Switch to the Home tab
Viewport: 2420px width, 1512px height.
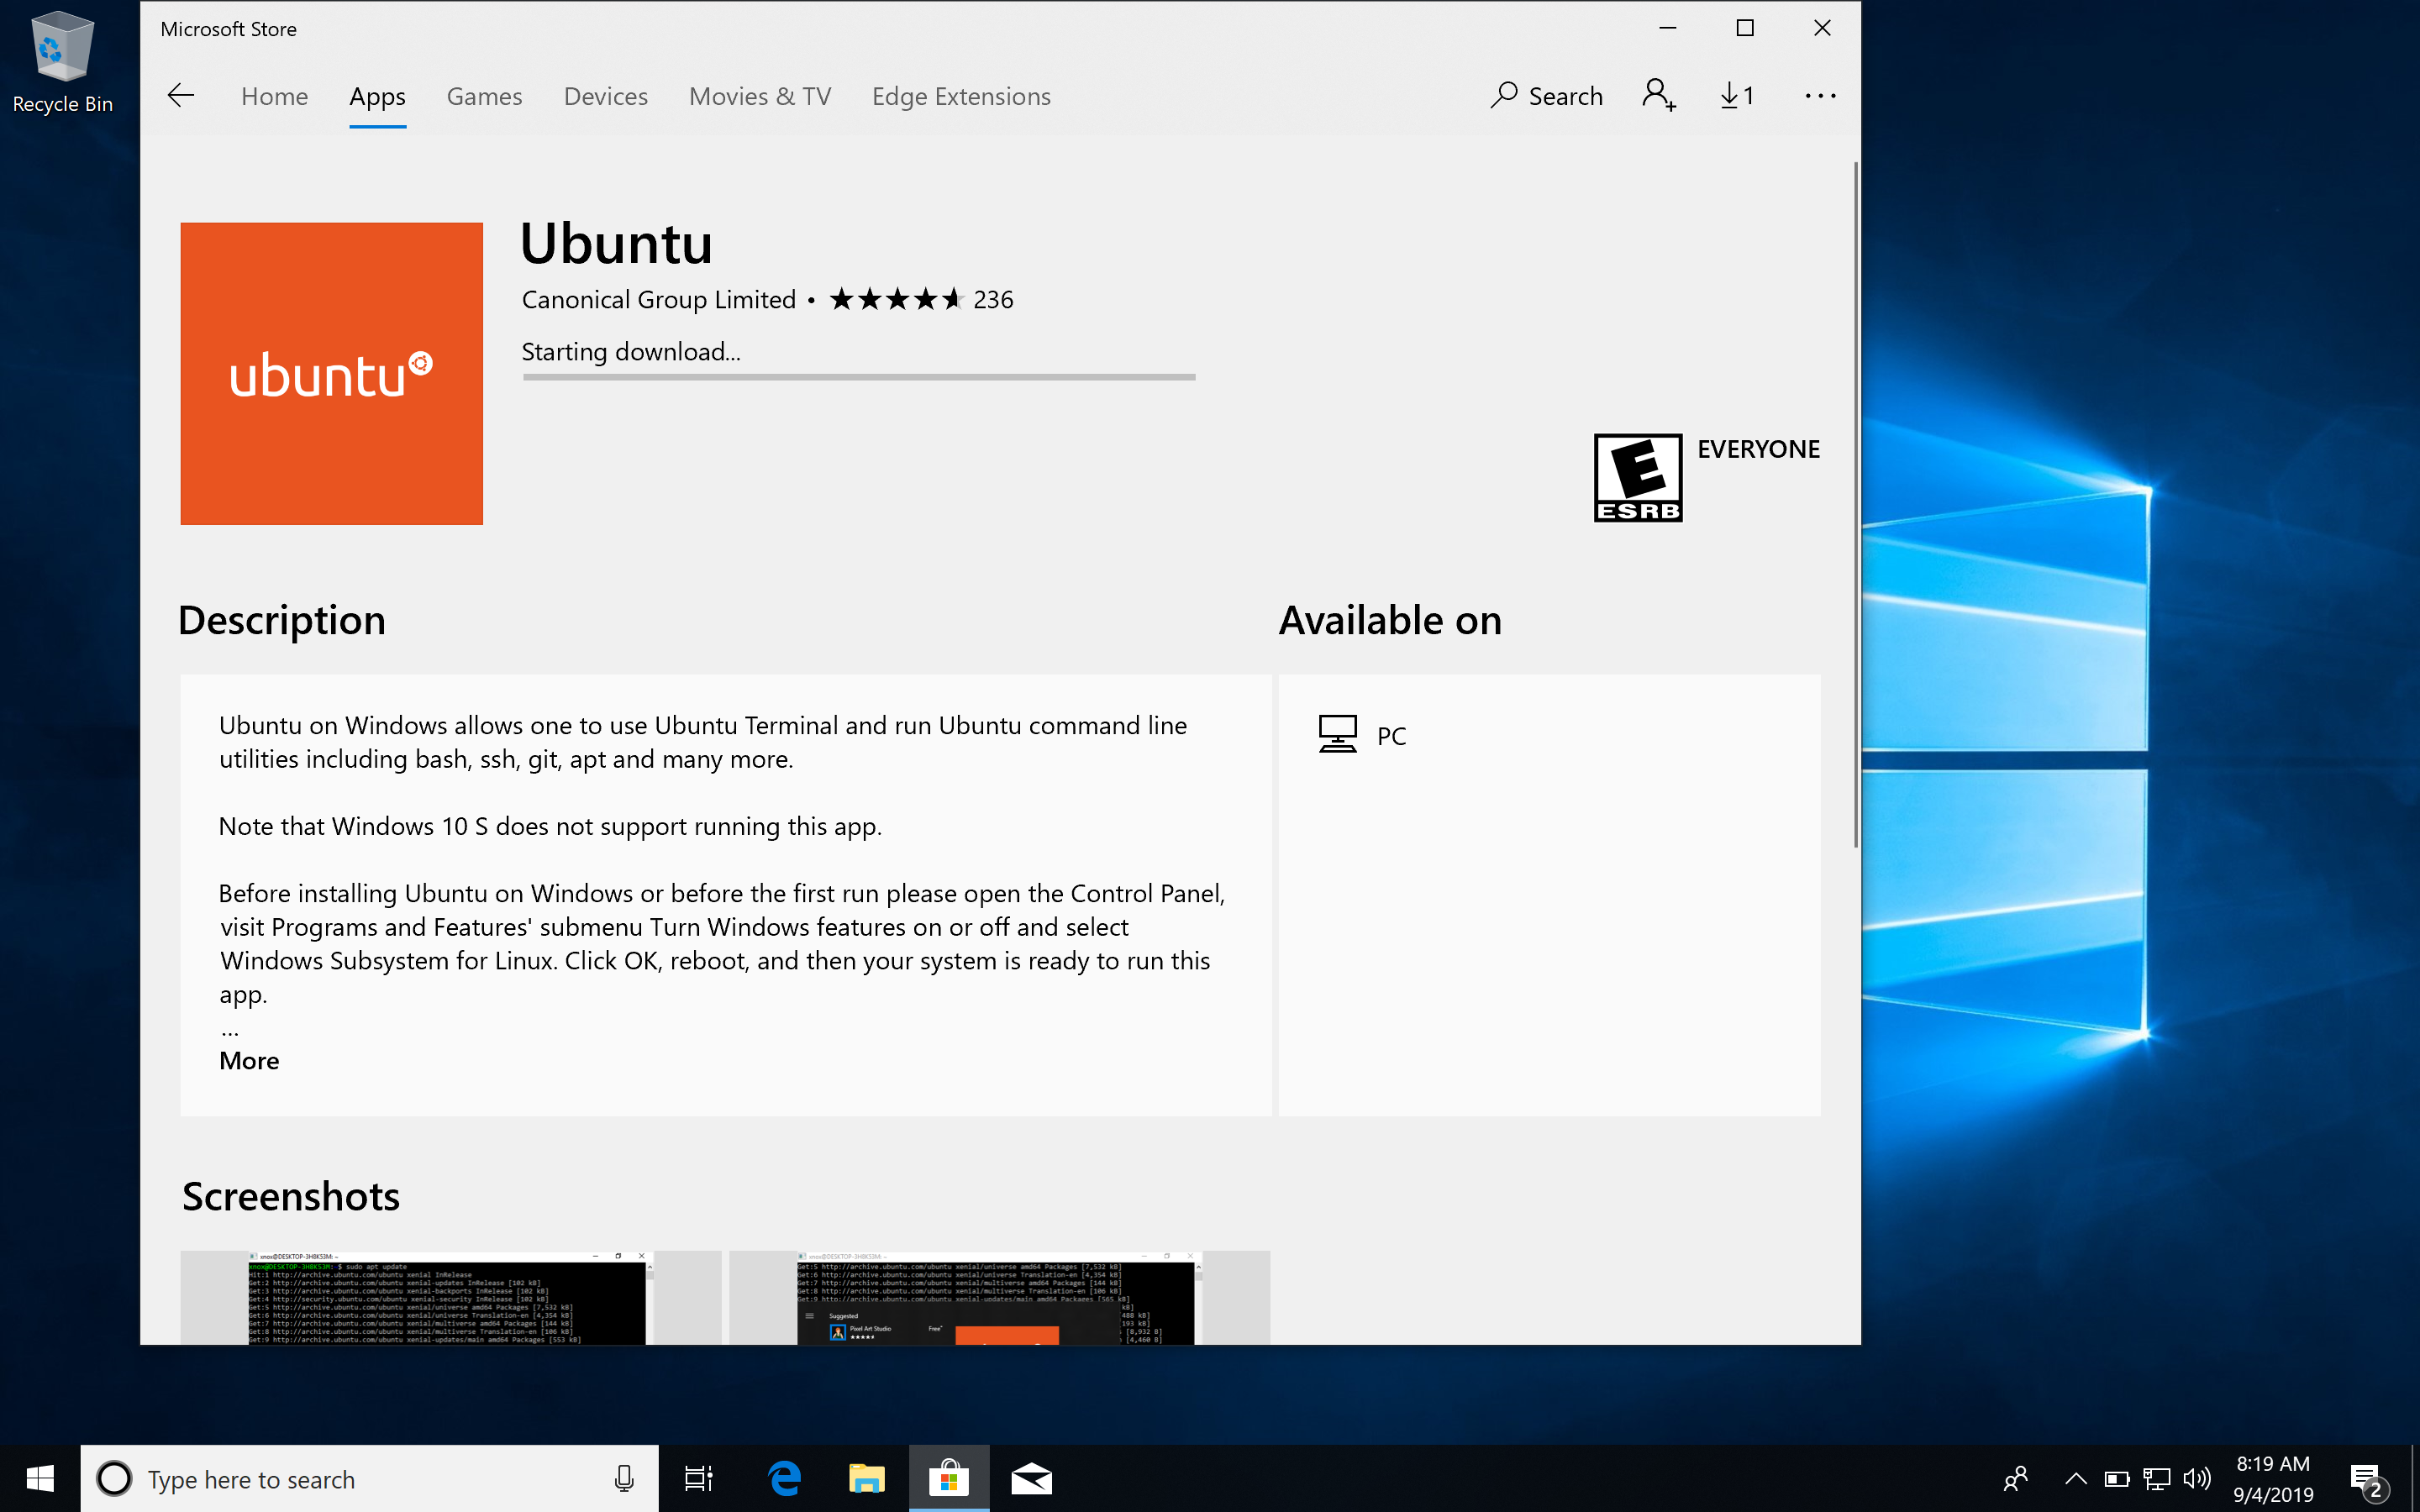274,96
